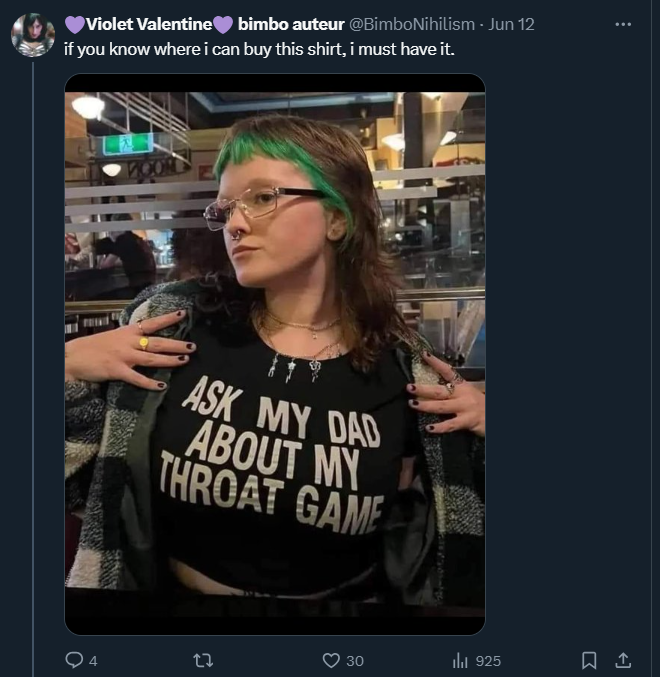Open the three-dot more options menu

[x=623, y=24]
